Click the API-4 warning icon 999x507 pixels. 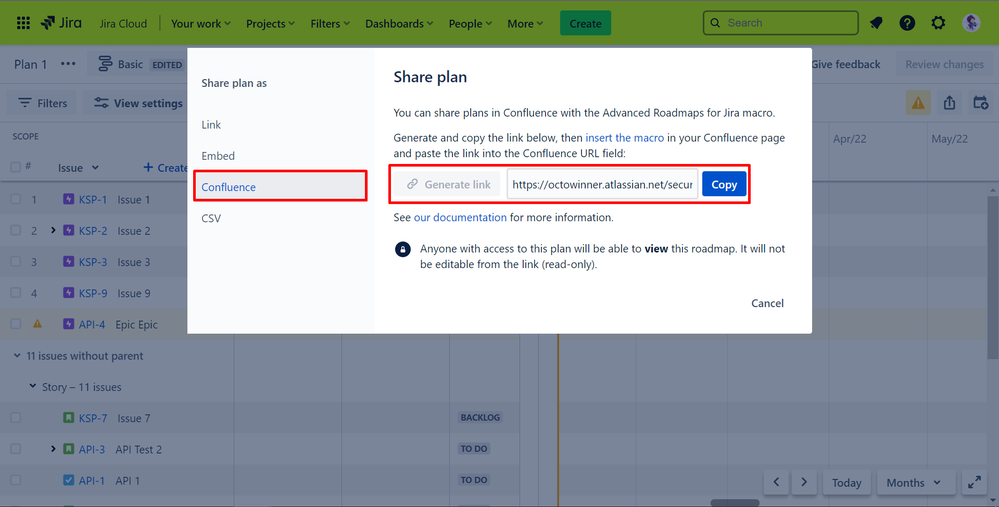pyautogui.click(x=38, y=324)
